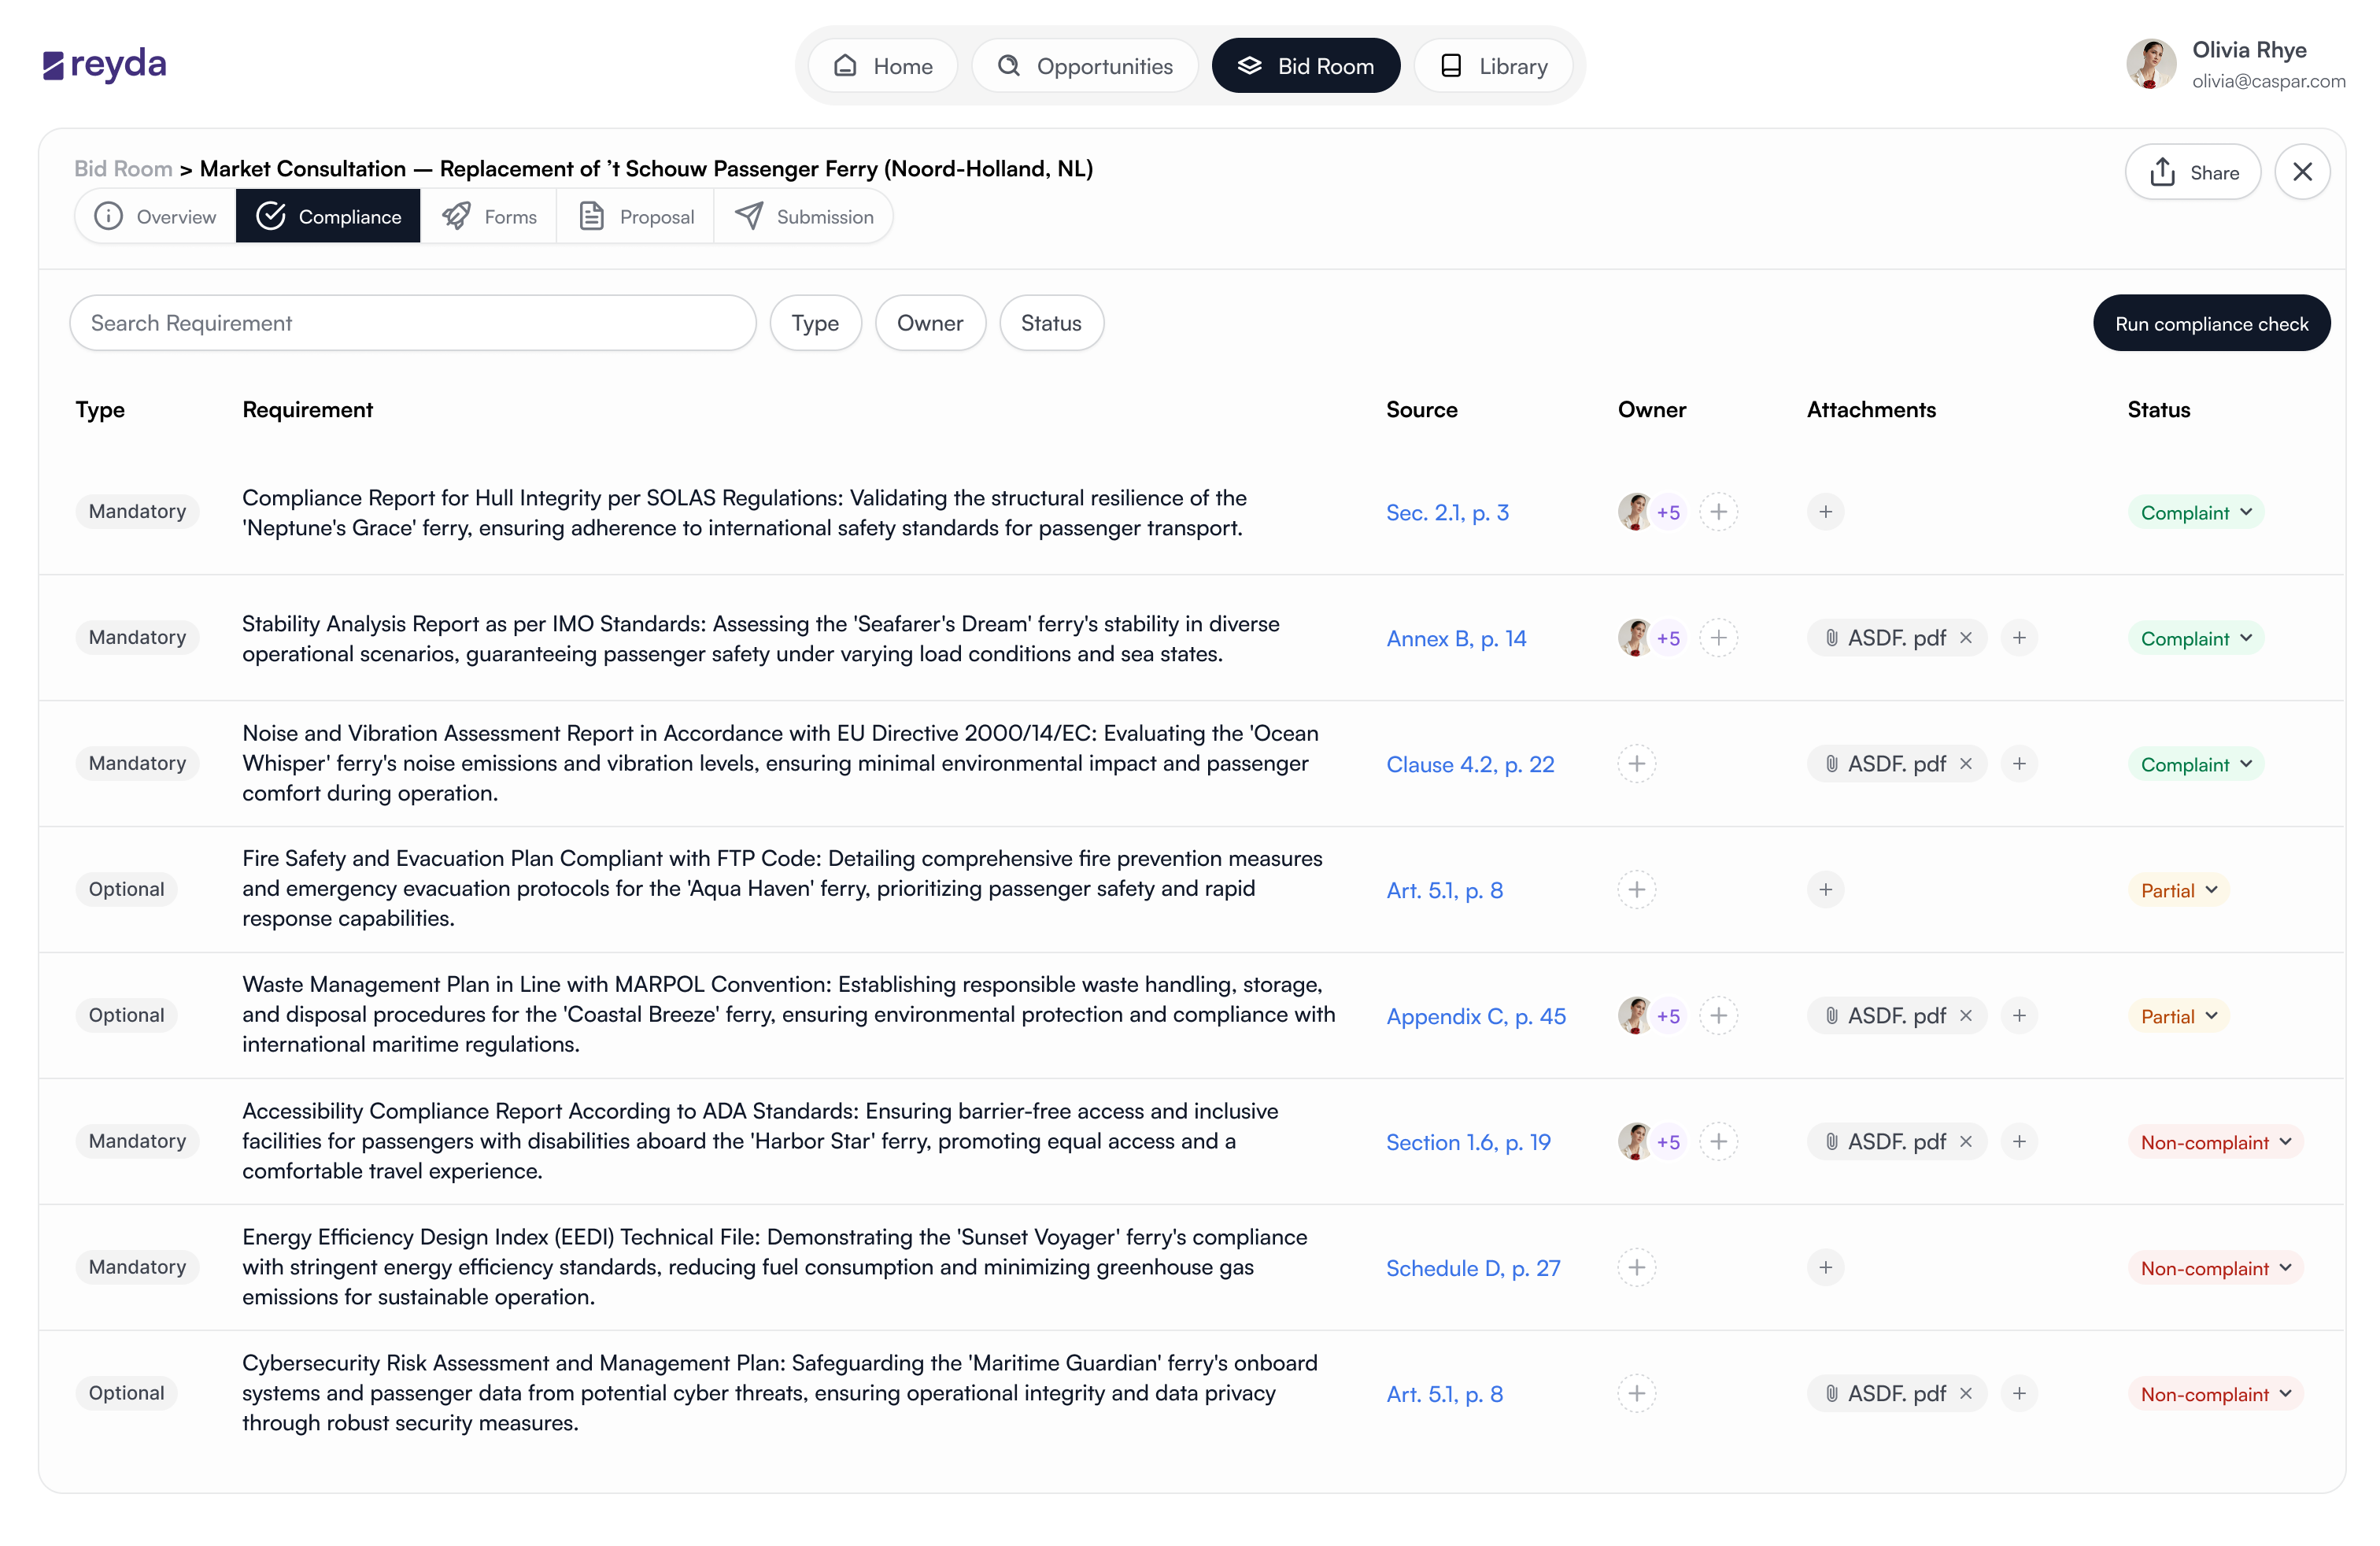Add owner to Noise and Vibration row

click(1637, 764)
